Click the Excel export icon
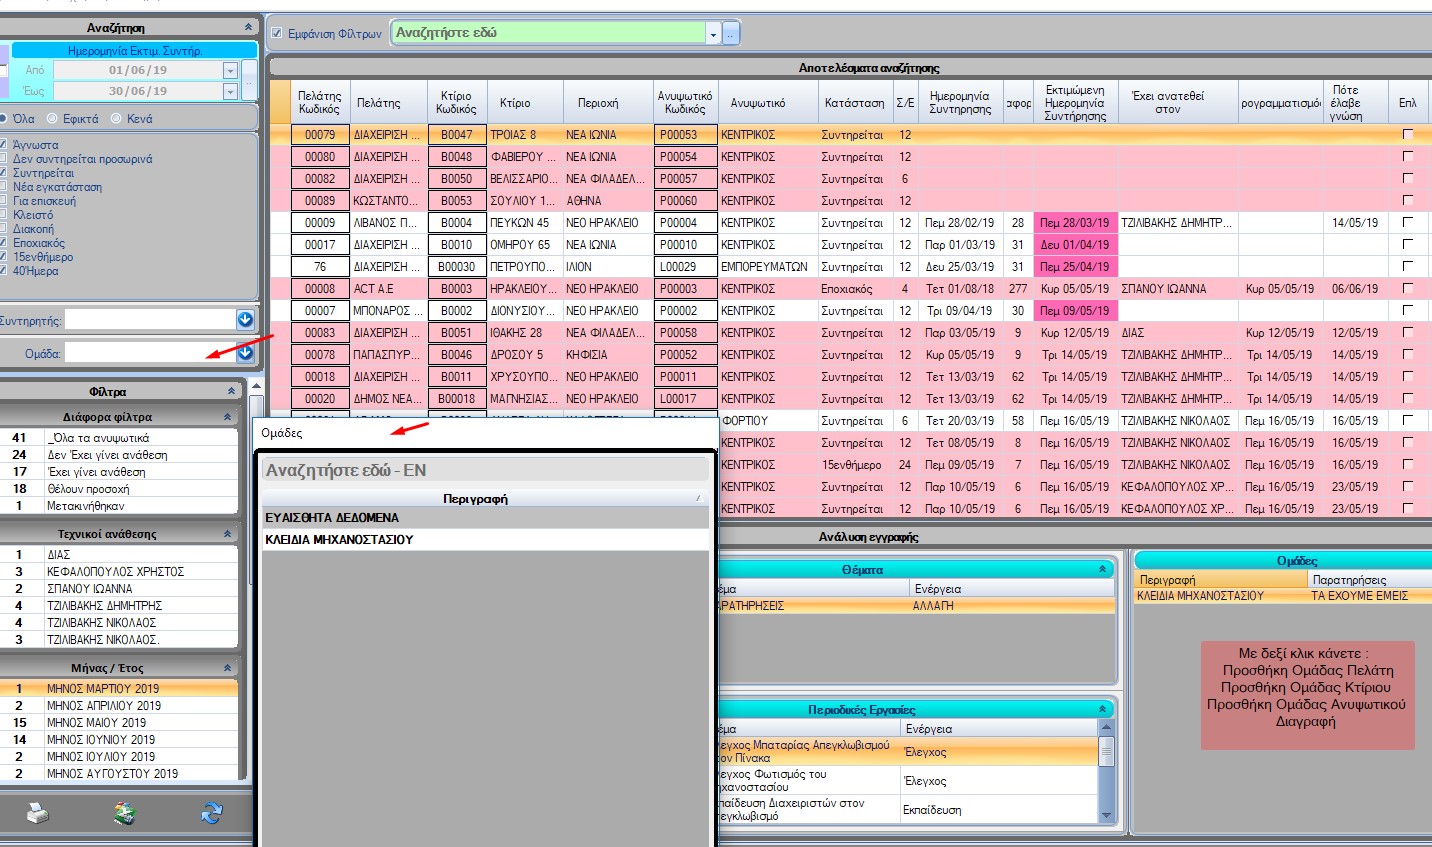 point(124,814)
